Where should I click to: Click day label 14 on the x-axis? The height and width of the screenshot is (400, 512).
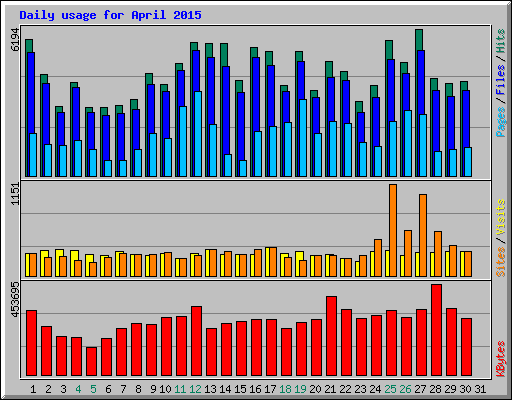pos(225,389)
